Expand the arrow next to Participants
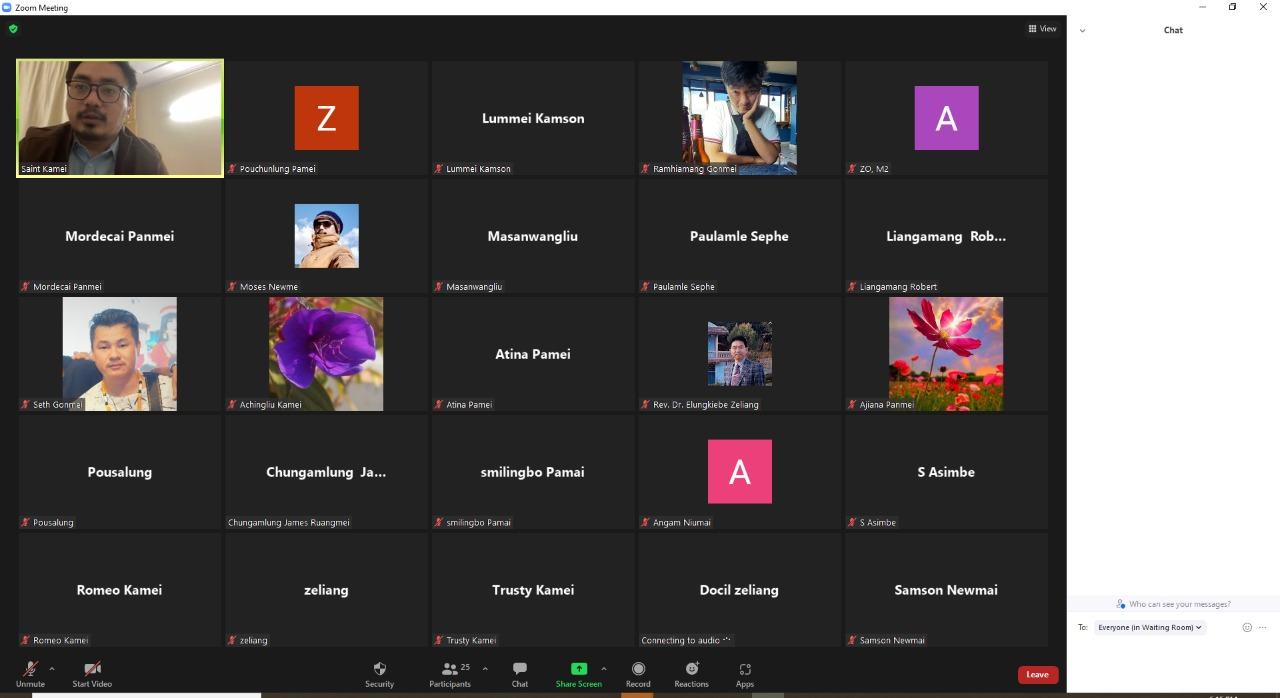 pos(485,668)
